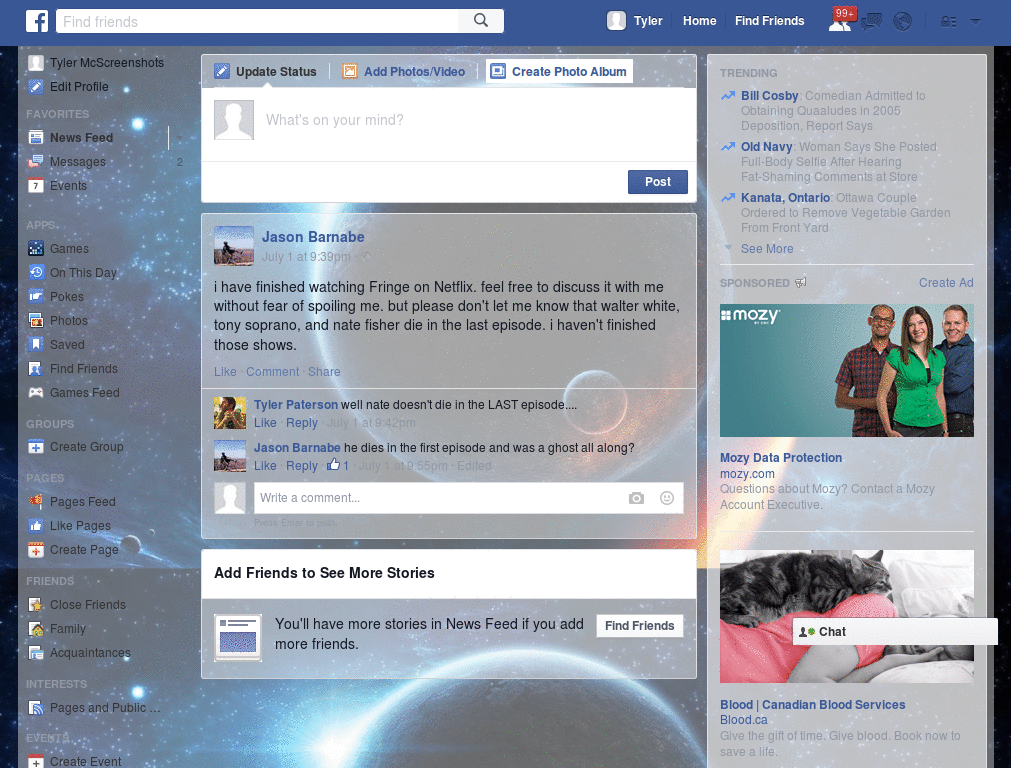Open Find Friends icon in apps sidebar

point(36,369)
